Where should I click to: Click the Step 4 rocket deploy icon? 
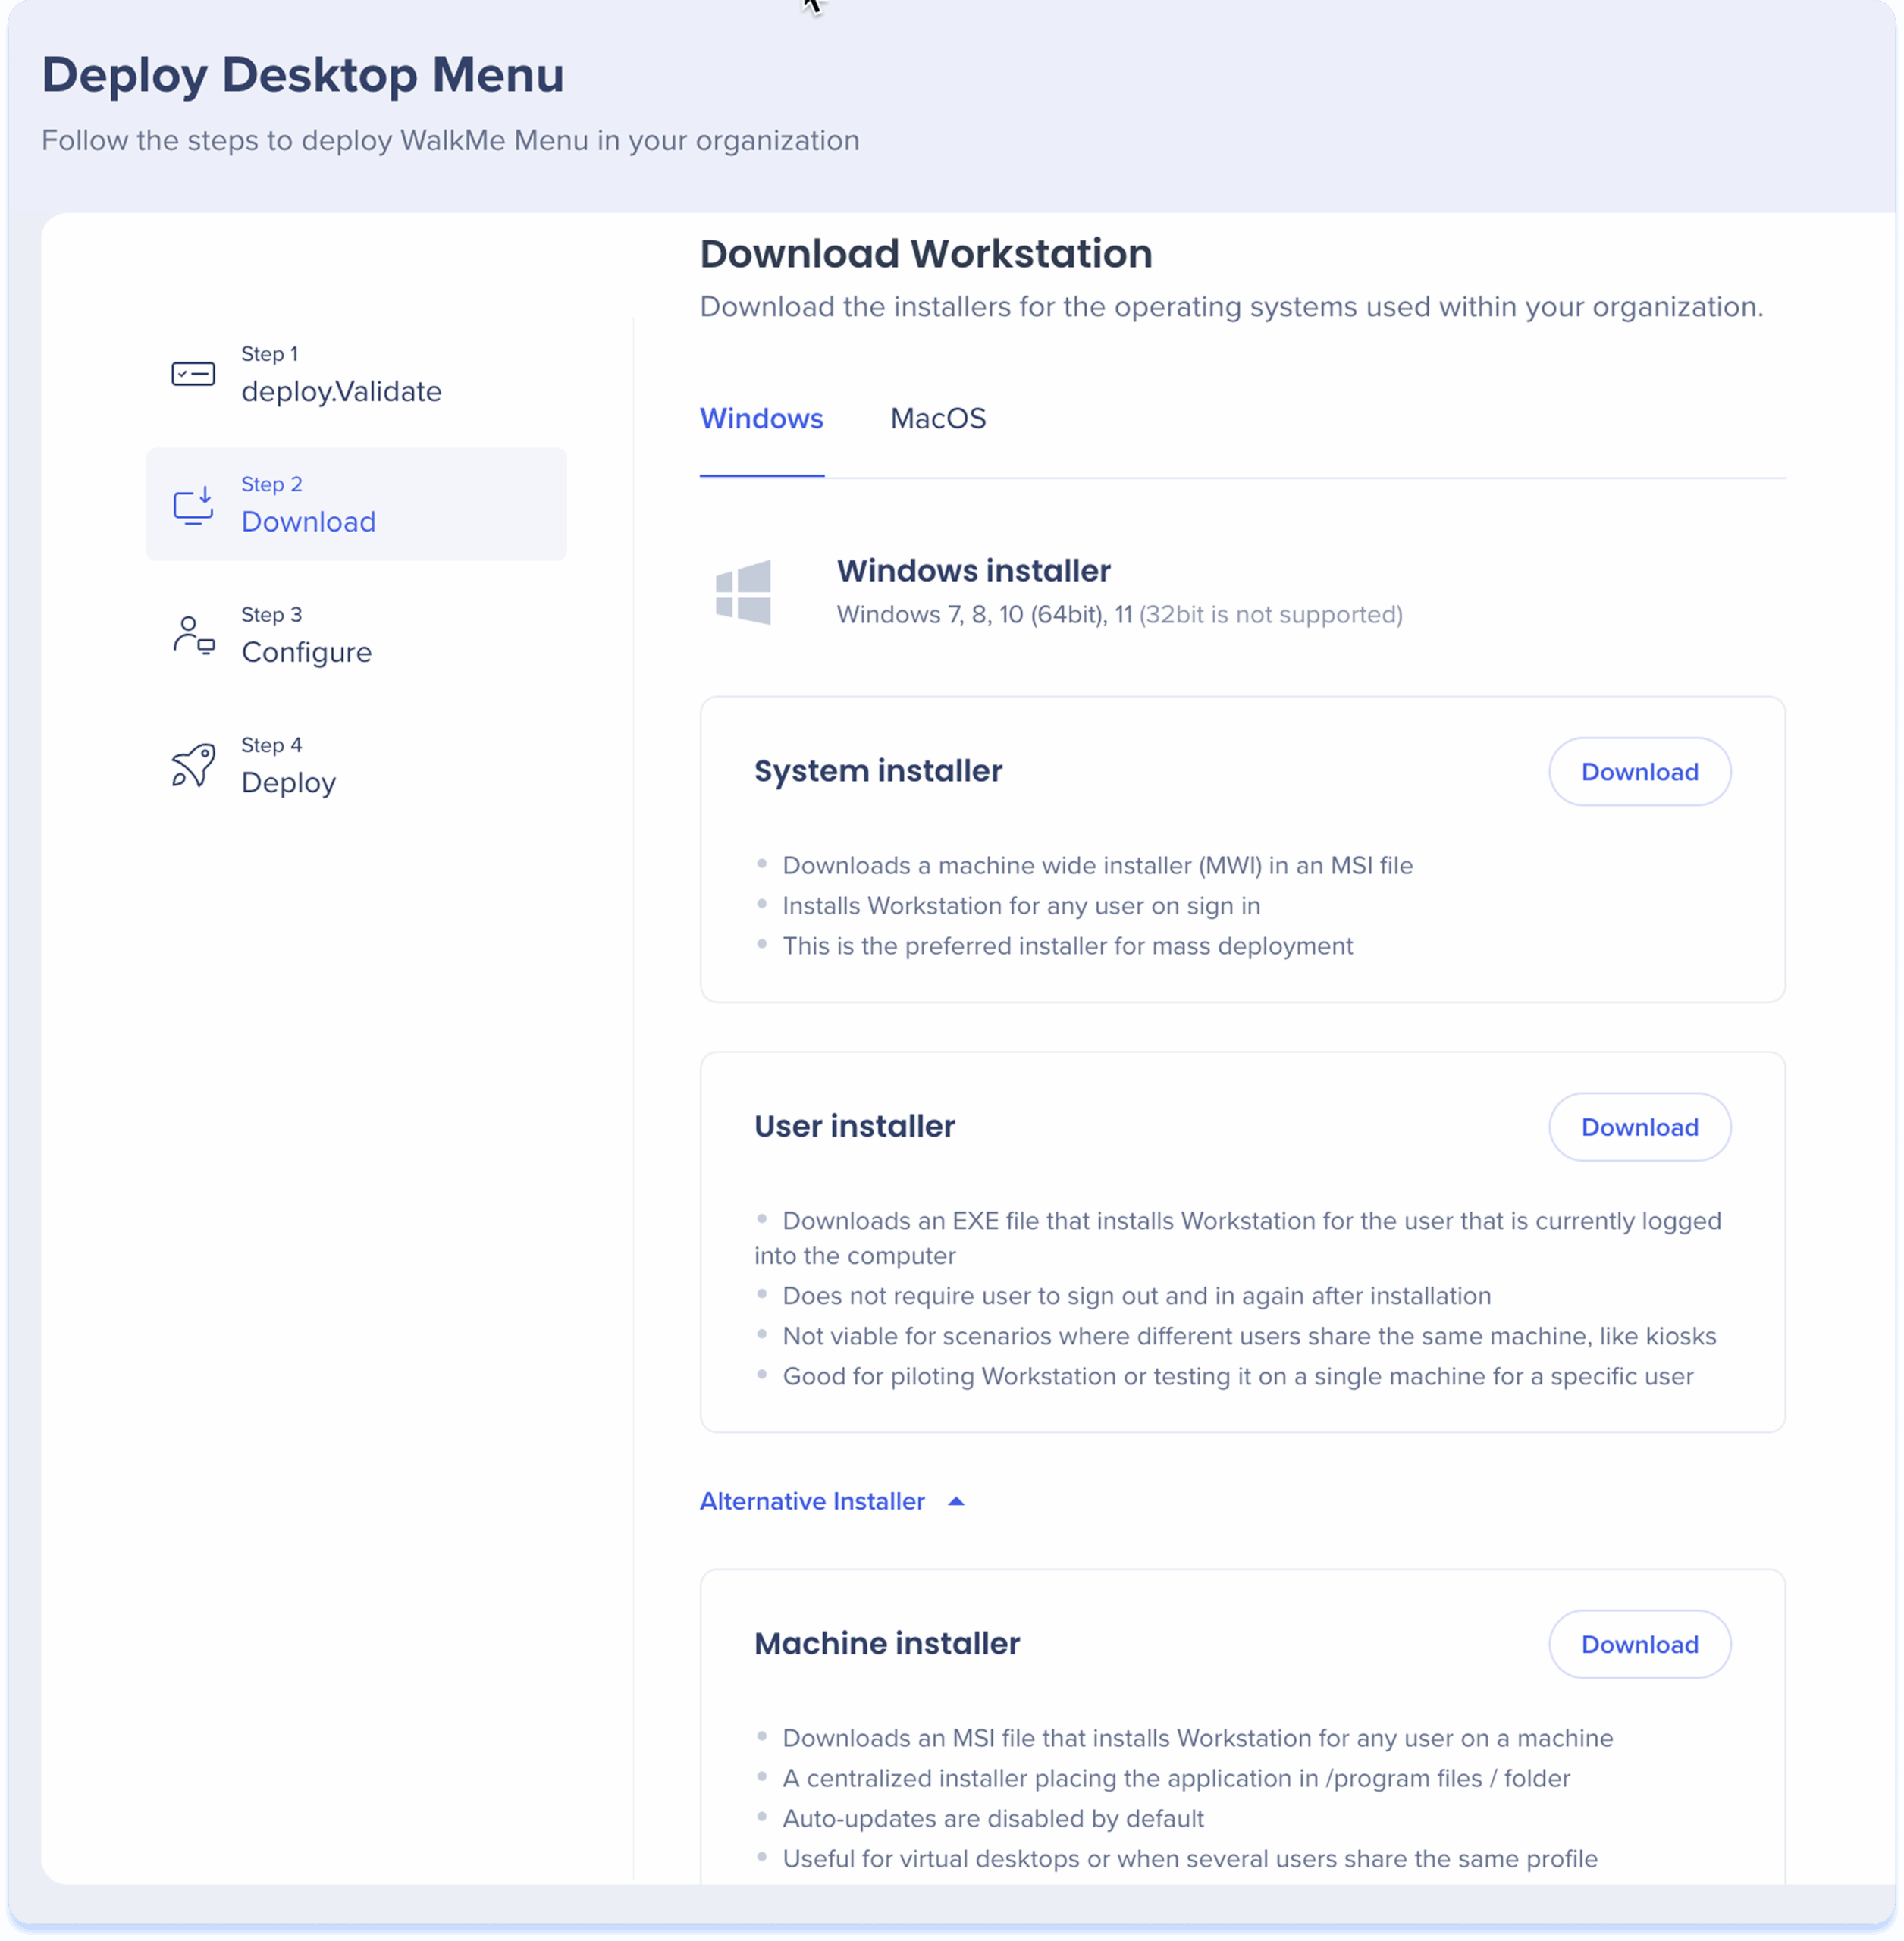pyautogui.click(x=193, y=766)
